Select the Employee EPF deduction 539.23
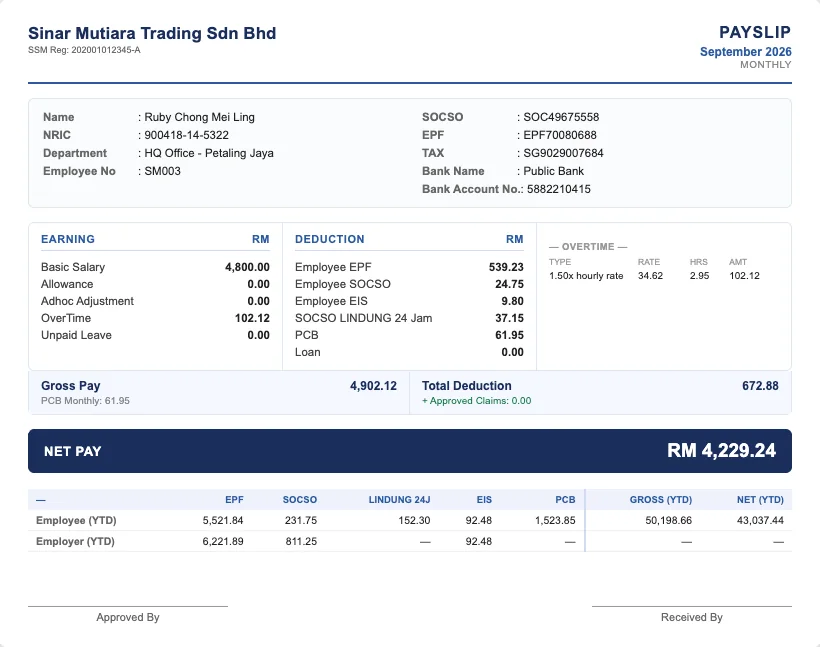 pos(506,267)
